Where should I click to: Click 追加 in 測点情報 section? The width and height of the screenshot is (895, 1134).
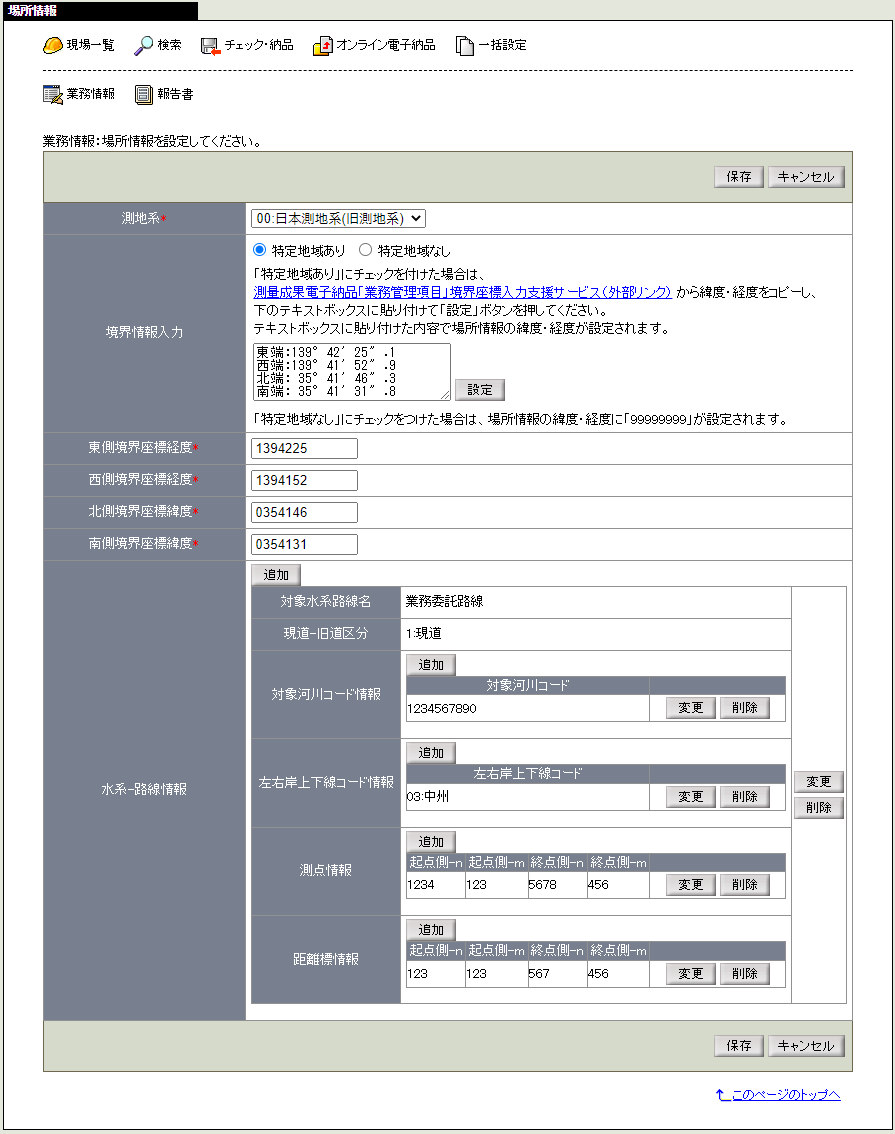(x=431, y=842)
